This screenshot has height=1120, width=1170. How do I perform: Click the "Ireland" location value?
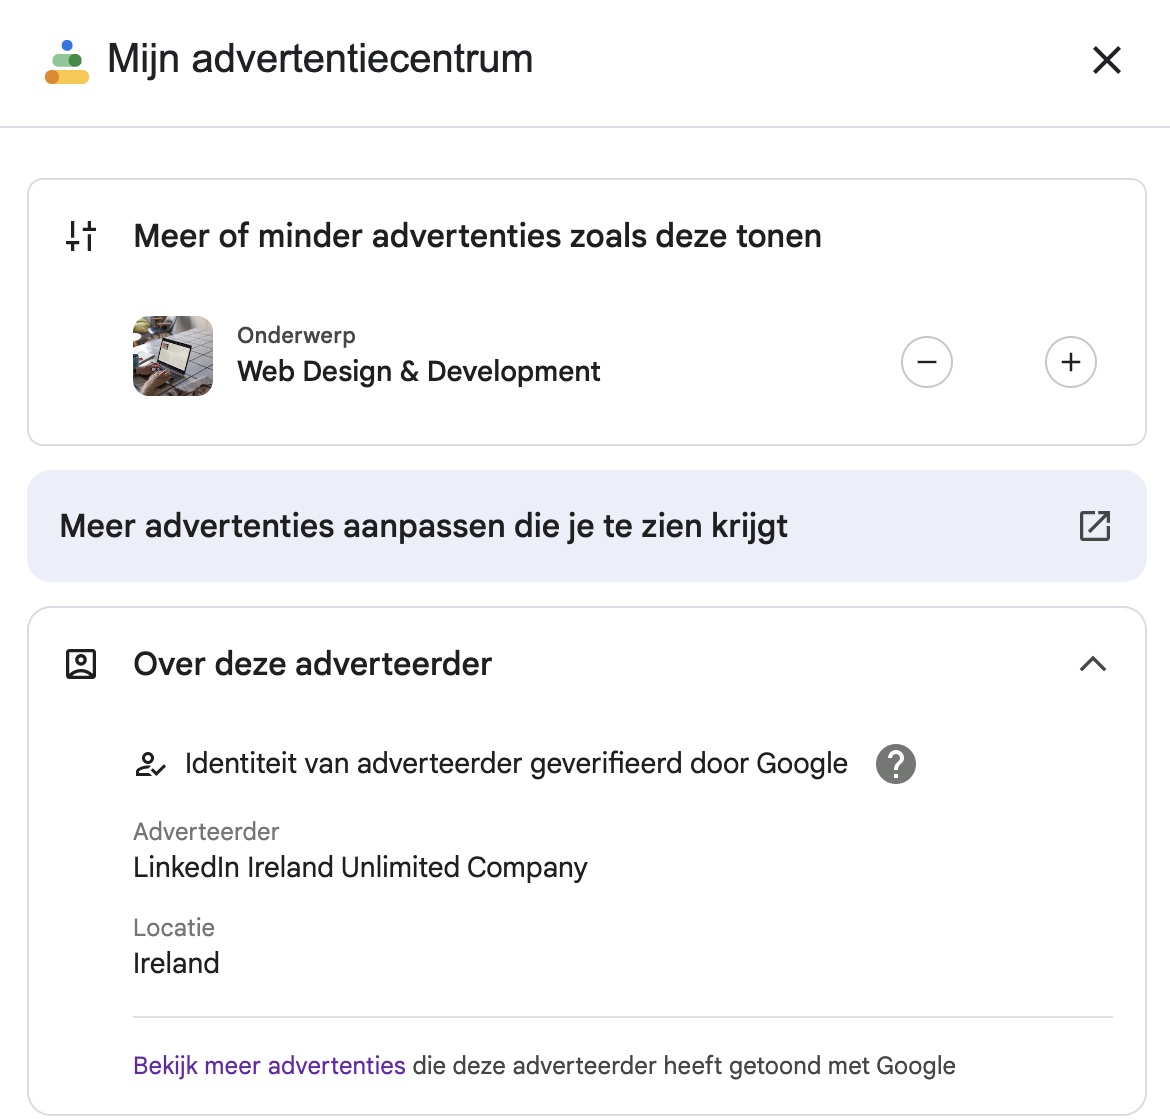pos(176,963)
